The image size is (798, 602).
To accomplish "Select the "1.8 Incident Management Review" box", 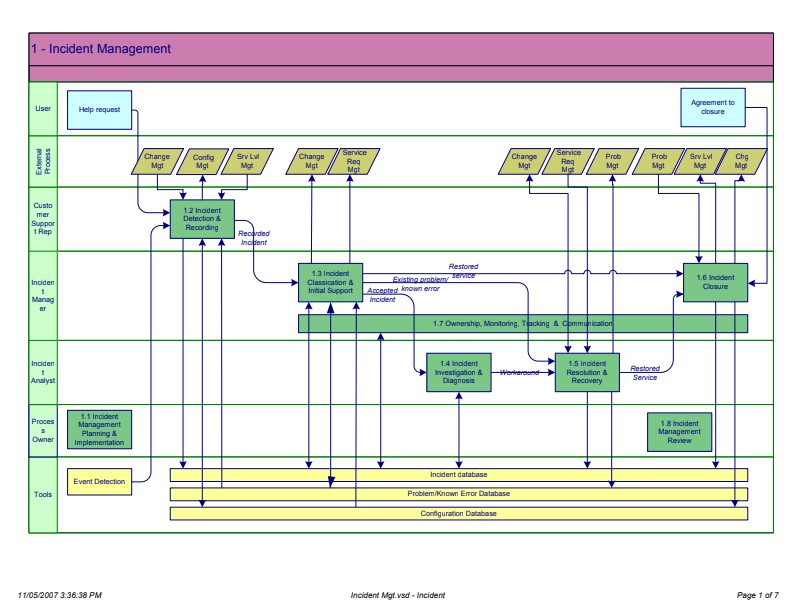I will (679, 432).
